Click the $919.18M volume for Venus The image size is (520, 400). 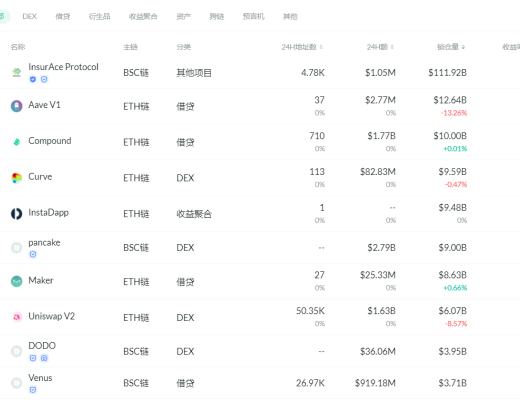(x=375, y=383)
